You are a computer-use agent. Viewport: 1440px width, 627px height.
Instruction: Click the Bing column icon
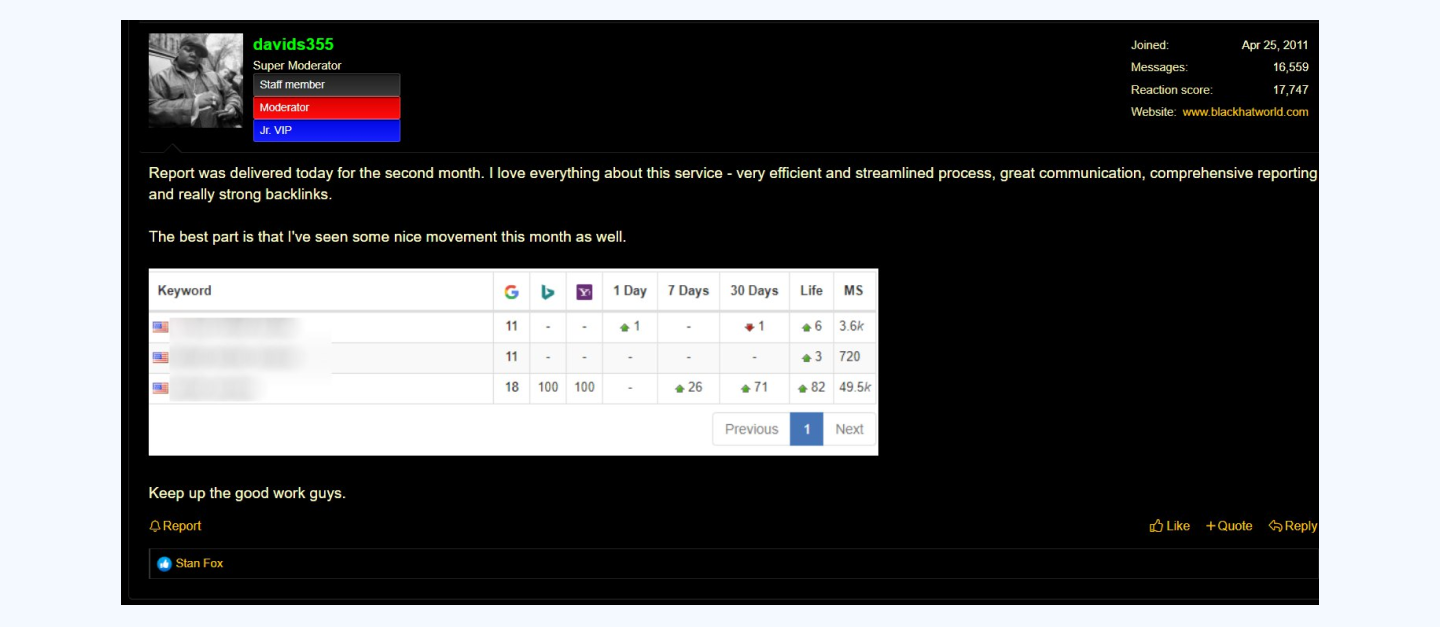(x=548, y=291)
